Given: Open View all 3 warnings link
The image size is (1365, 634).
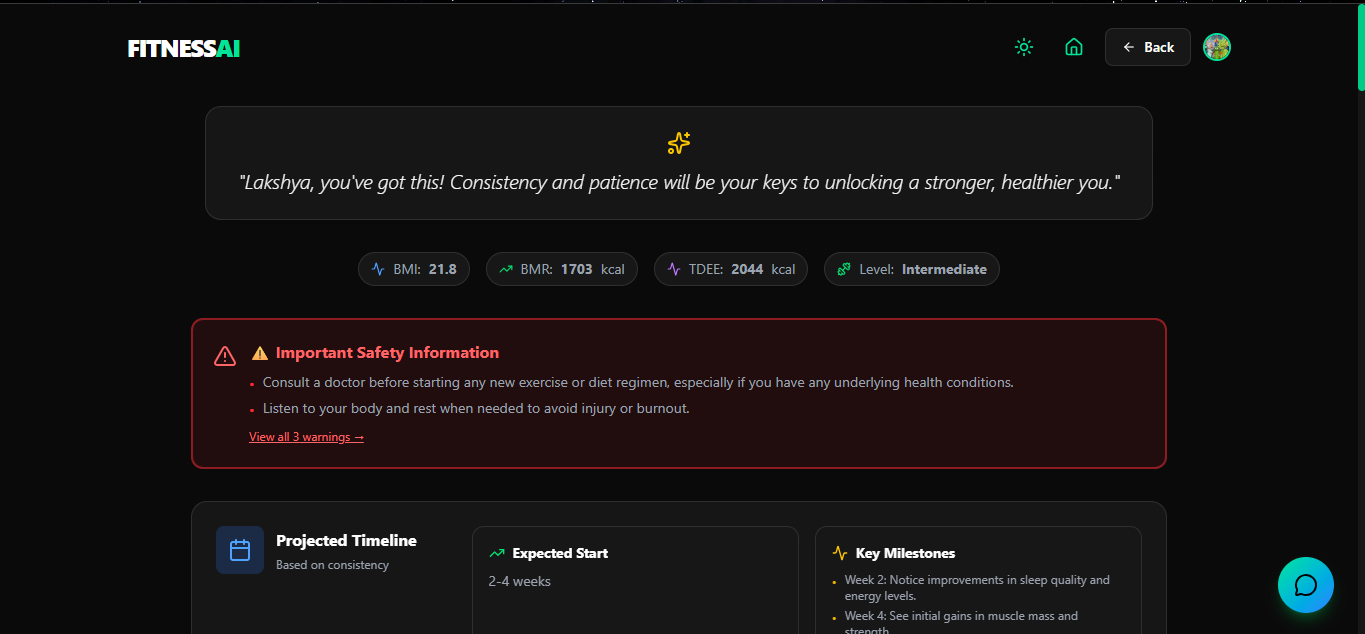Looking at the screenshot, I should (306, 437).
